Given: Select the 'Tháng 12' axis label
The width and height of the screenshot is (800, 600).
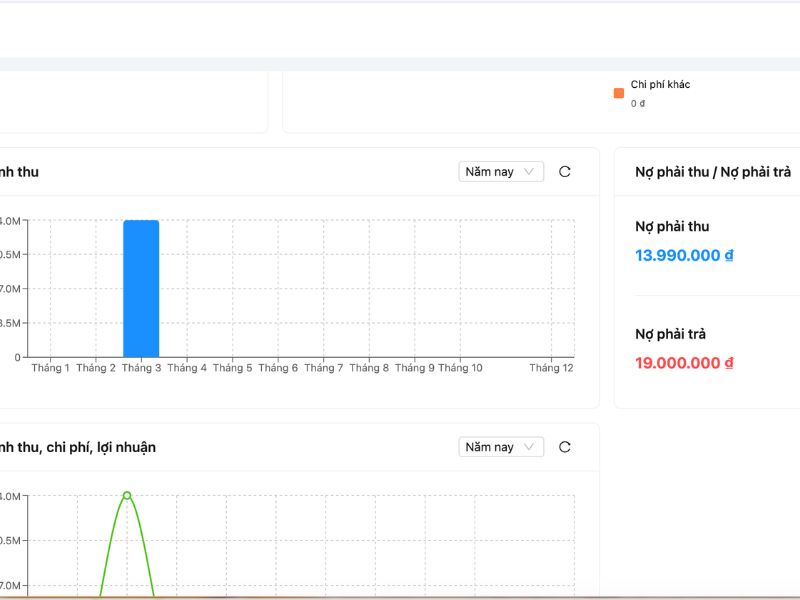Looking at the screenshot, I should coord(551,368).
